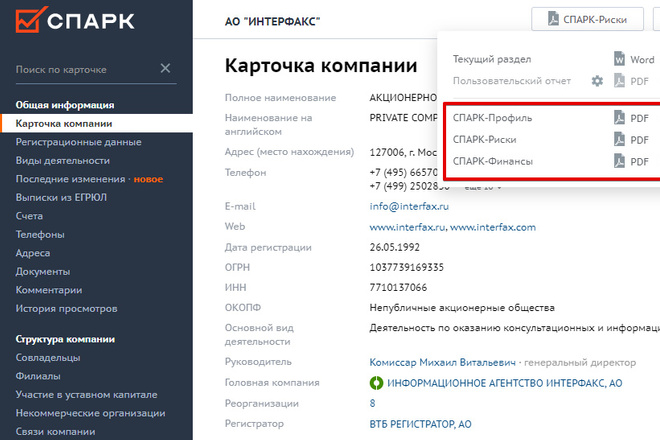This screenshot has width=660, height=440.
Task: Open the www.interfax.com website link
Action: click(x=493, y=227)
